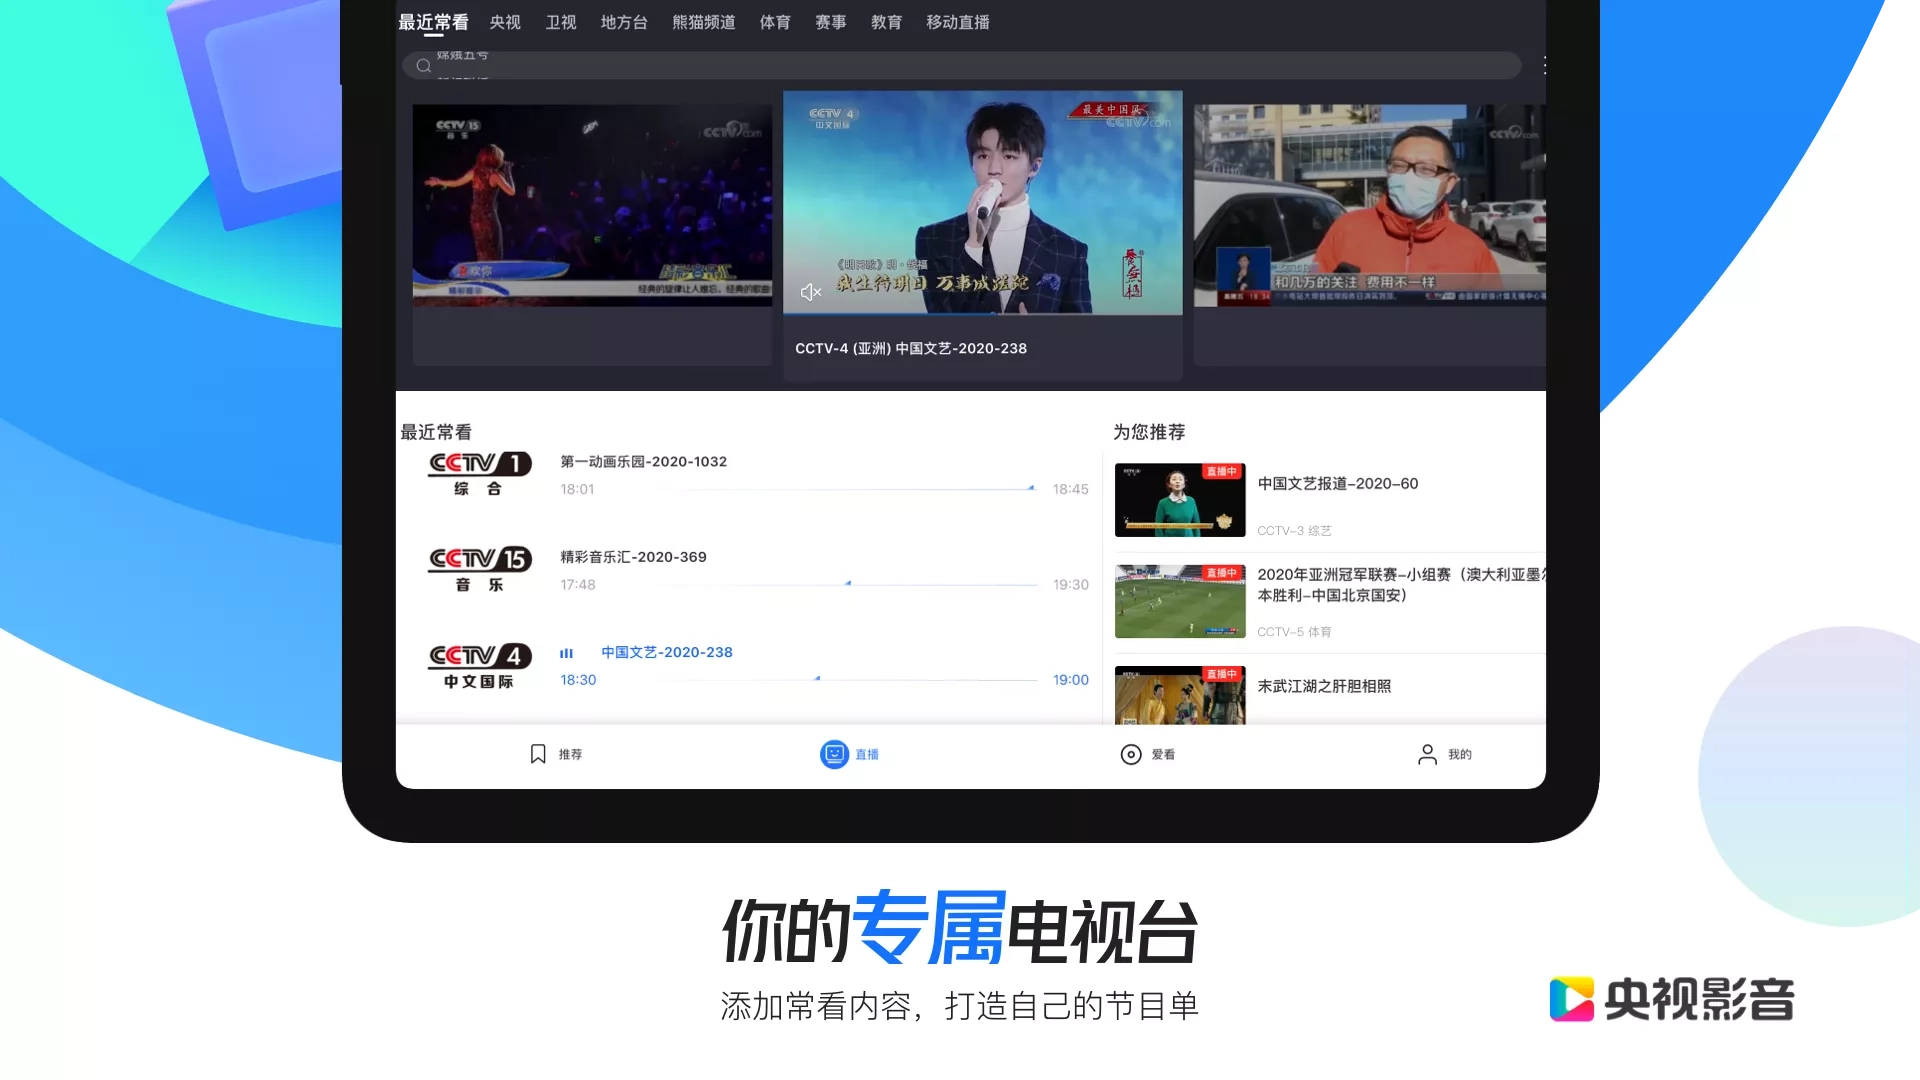Viewport: 1920px width, 1080px height.
Task: Click the 18:30 start time label
Action: (578, 680)
